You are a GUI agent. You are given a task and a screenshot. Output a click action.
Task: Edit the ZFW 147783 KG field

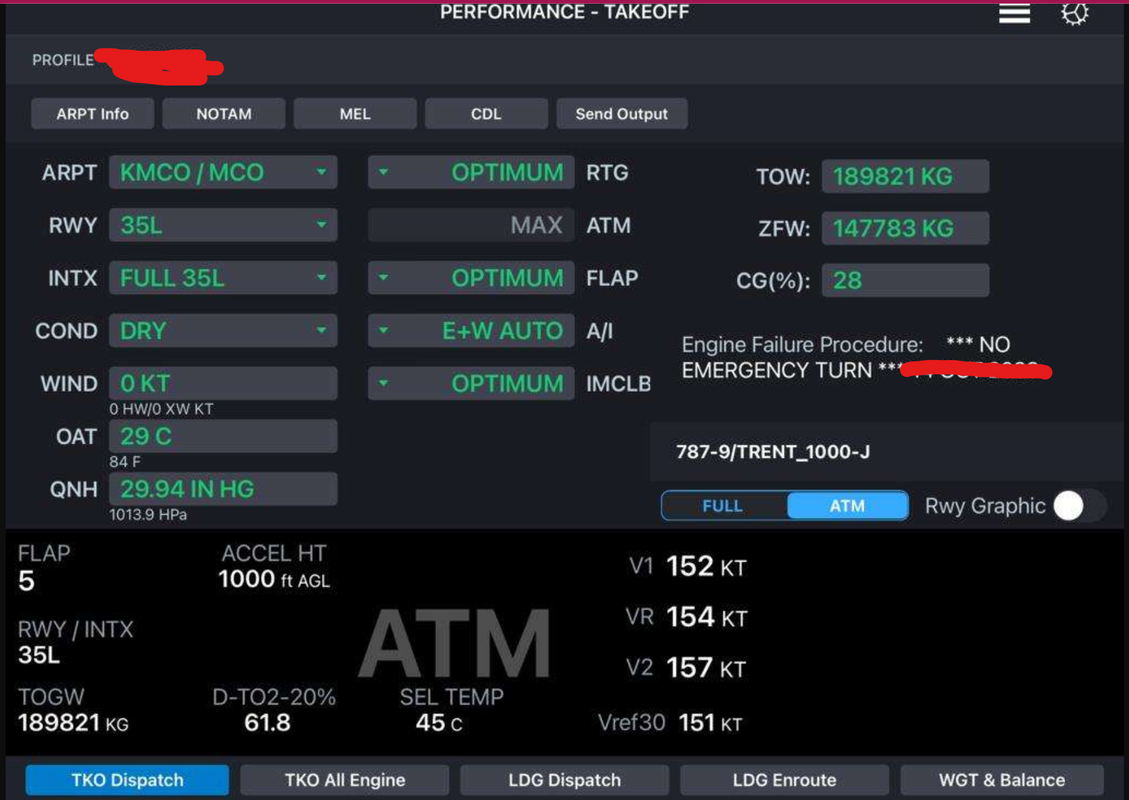click(905, 228)
